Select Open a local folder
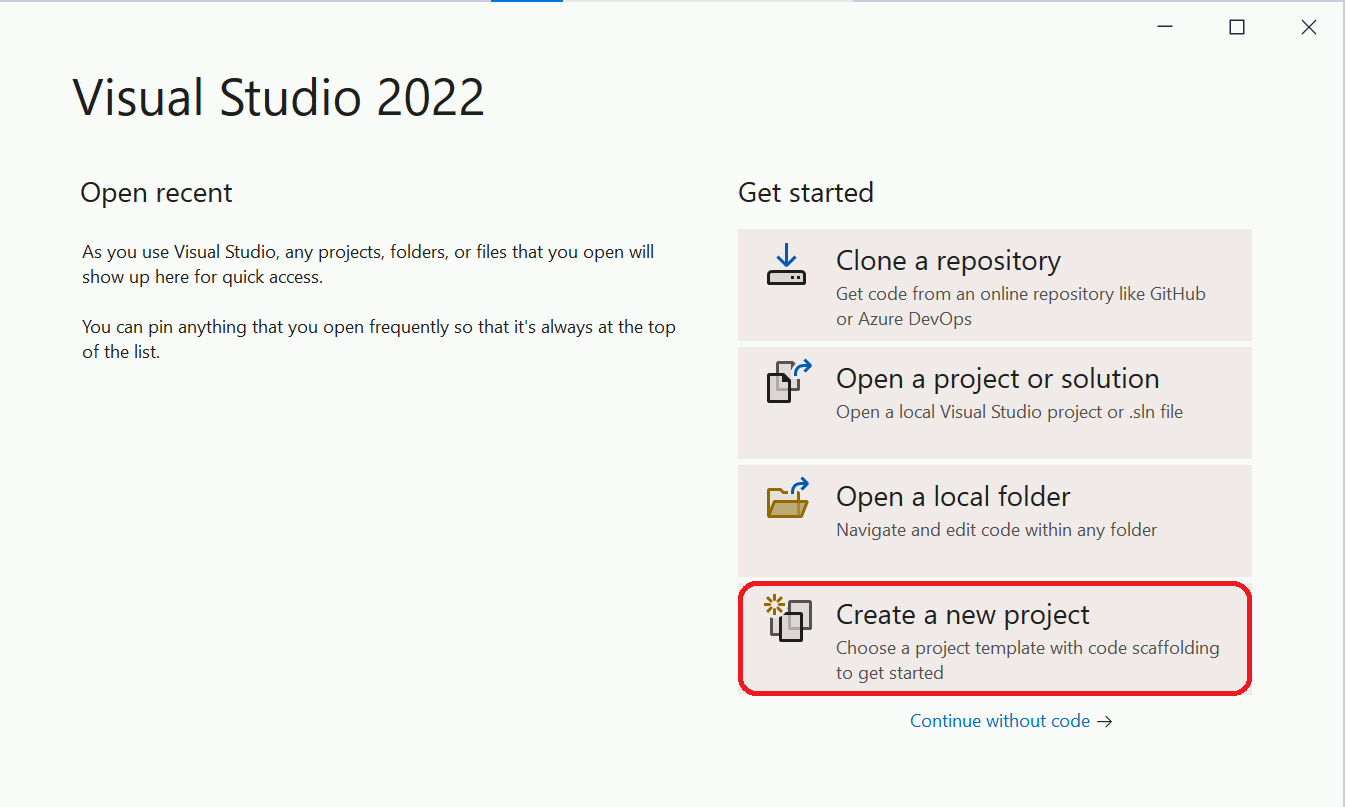 (x=994, y=520)
